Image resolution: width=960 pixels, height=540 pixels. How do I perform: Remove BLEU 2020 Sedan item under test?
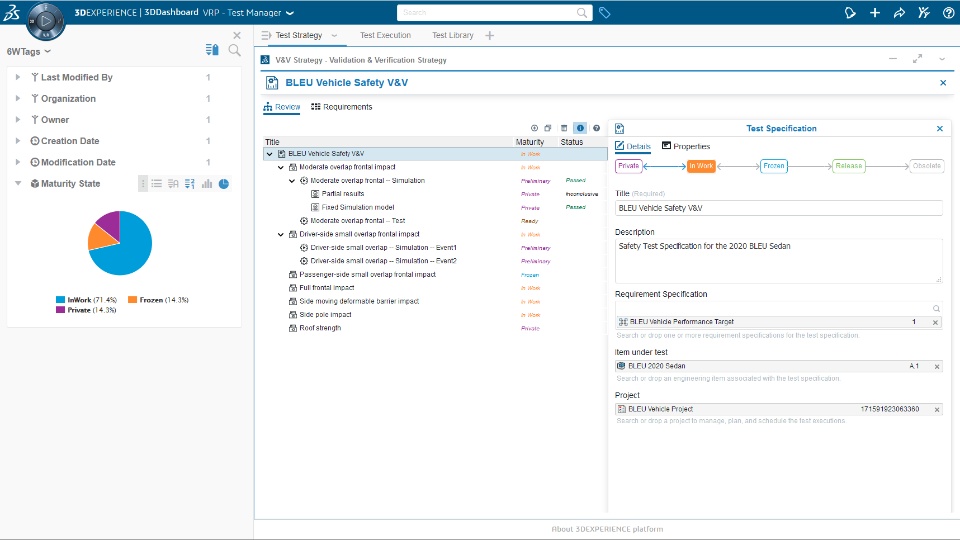click(x=937, y=366)
